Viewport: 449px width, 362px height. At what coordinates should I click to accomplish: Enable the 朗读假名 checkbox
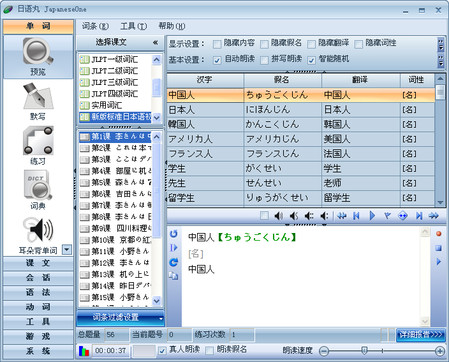point(210,351)
